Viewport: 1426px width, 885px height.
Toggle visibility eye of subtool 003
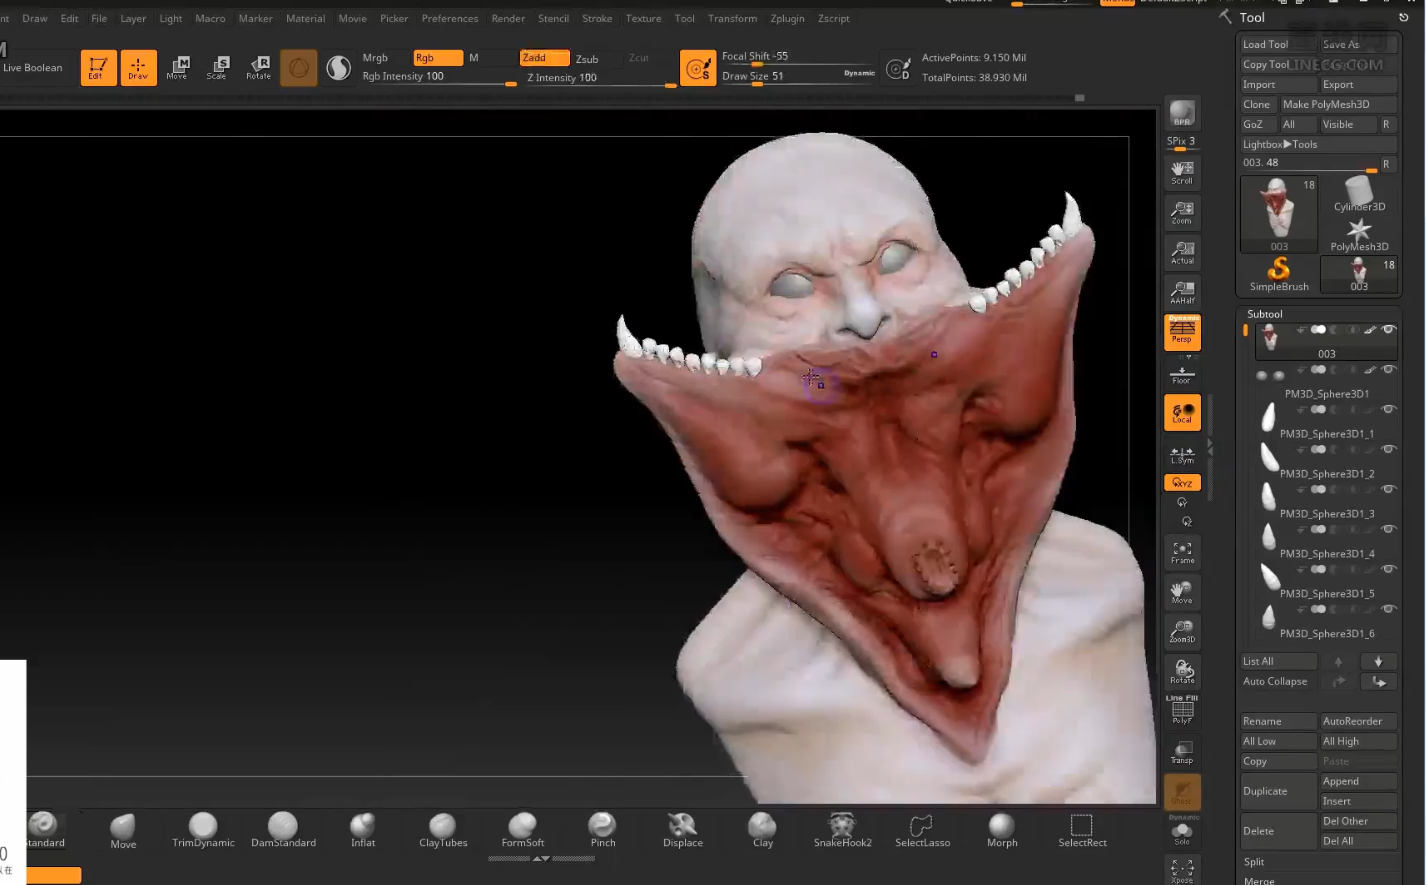tap(1388, 329)
